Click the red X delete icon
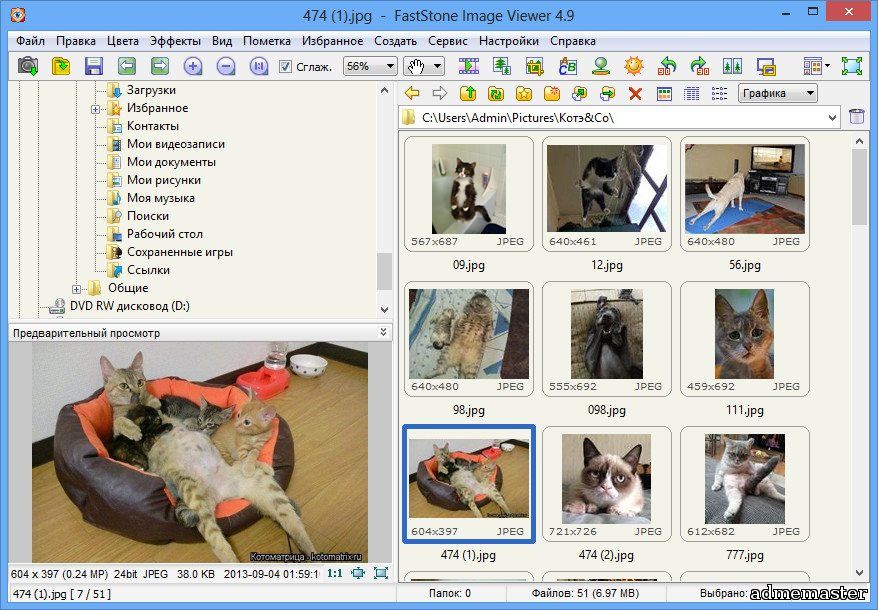This screenshot has height=610, width=878. click(635, 94)
